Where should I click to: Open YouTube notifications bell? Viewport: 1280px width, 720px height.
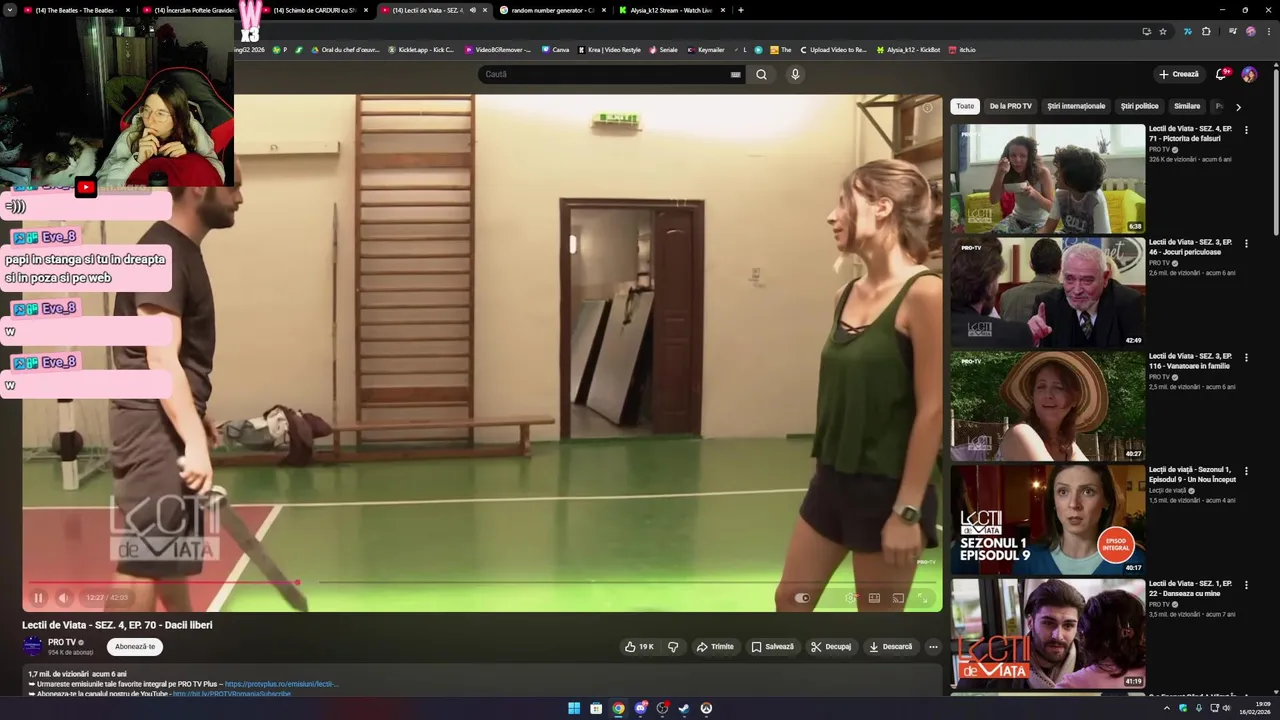coord(1221,74)
